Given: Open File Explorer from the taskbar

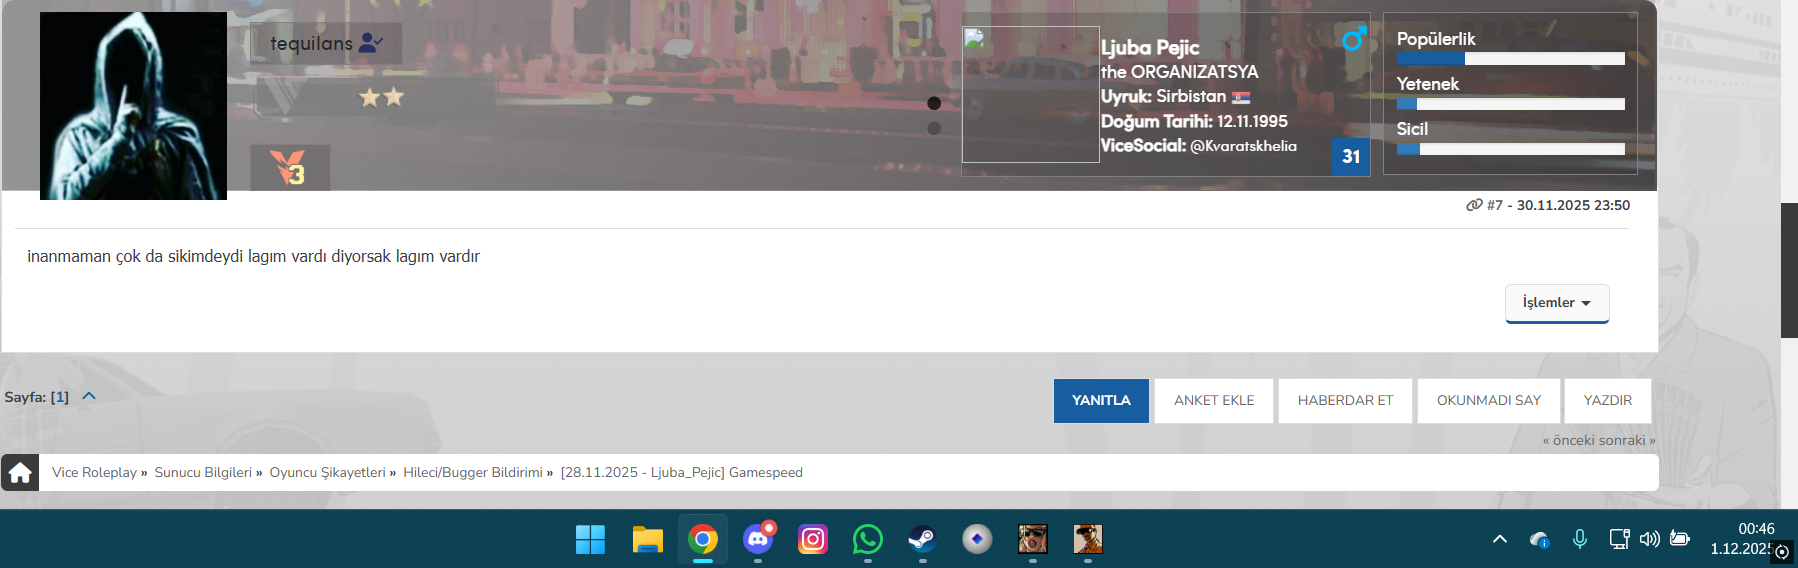Looking at the screenshot, I should 648,540.
